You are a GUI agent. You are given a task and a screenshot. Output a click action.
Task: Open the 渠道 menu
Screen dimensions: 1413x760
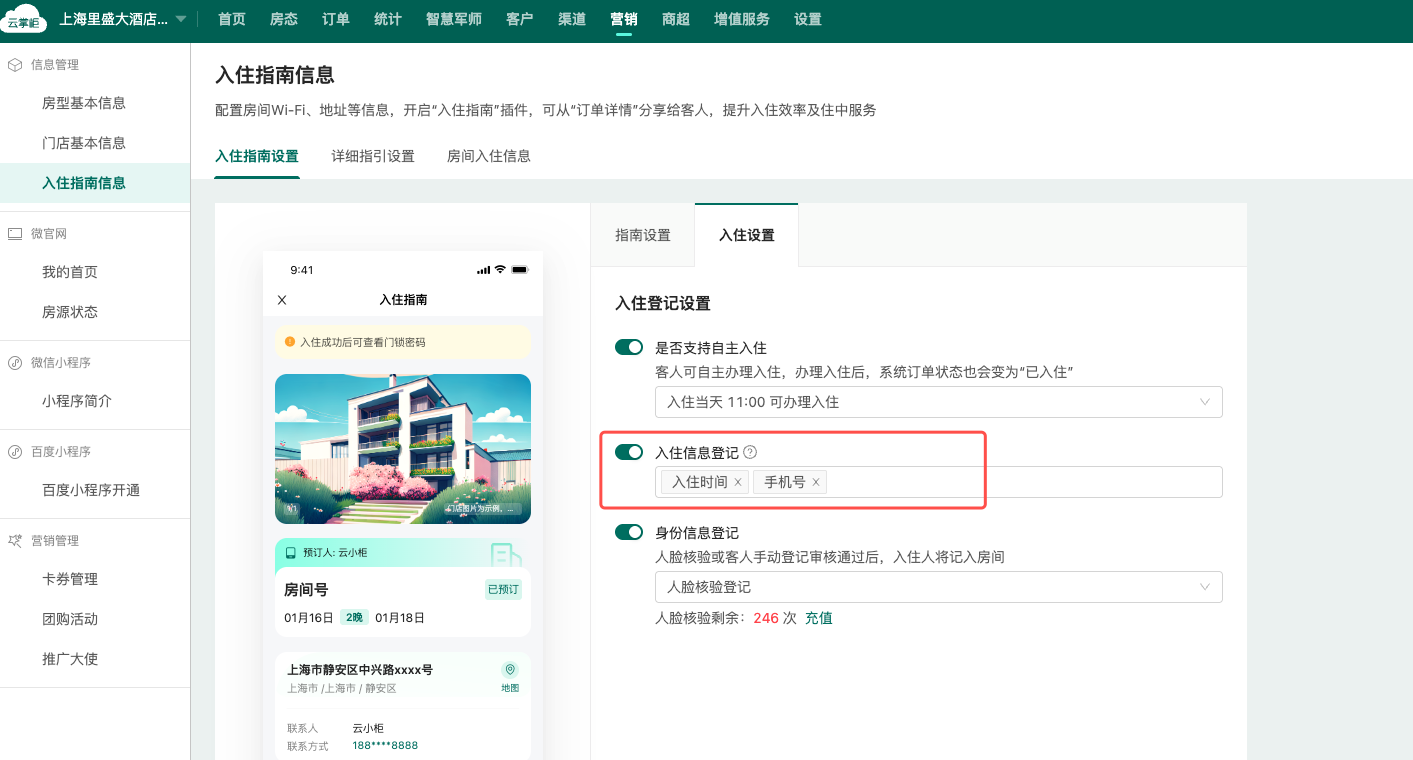pos(572,19)
